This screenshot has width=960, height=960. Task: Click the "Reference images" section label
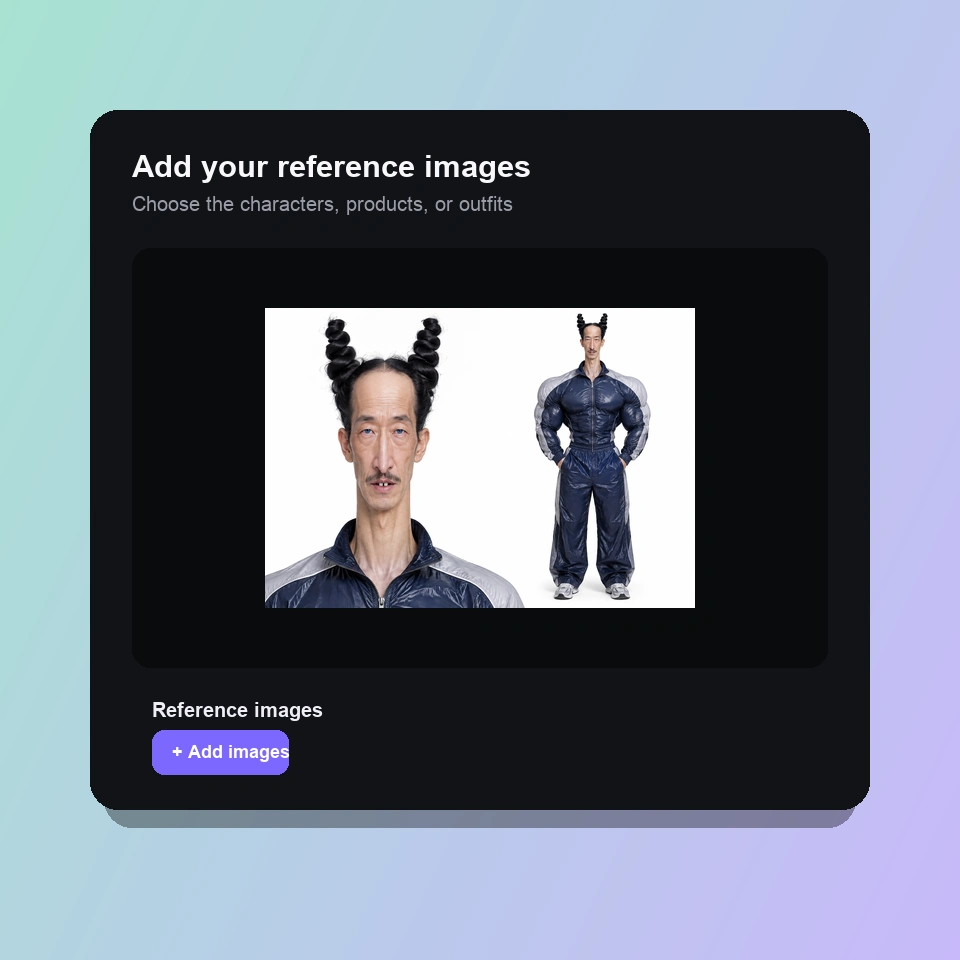coord(237,710)
